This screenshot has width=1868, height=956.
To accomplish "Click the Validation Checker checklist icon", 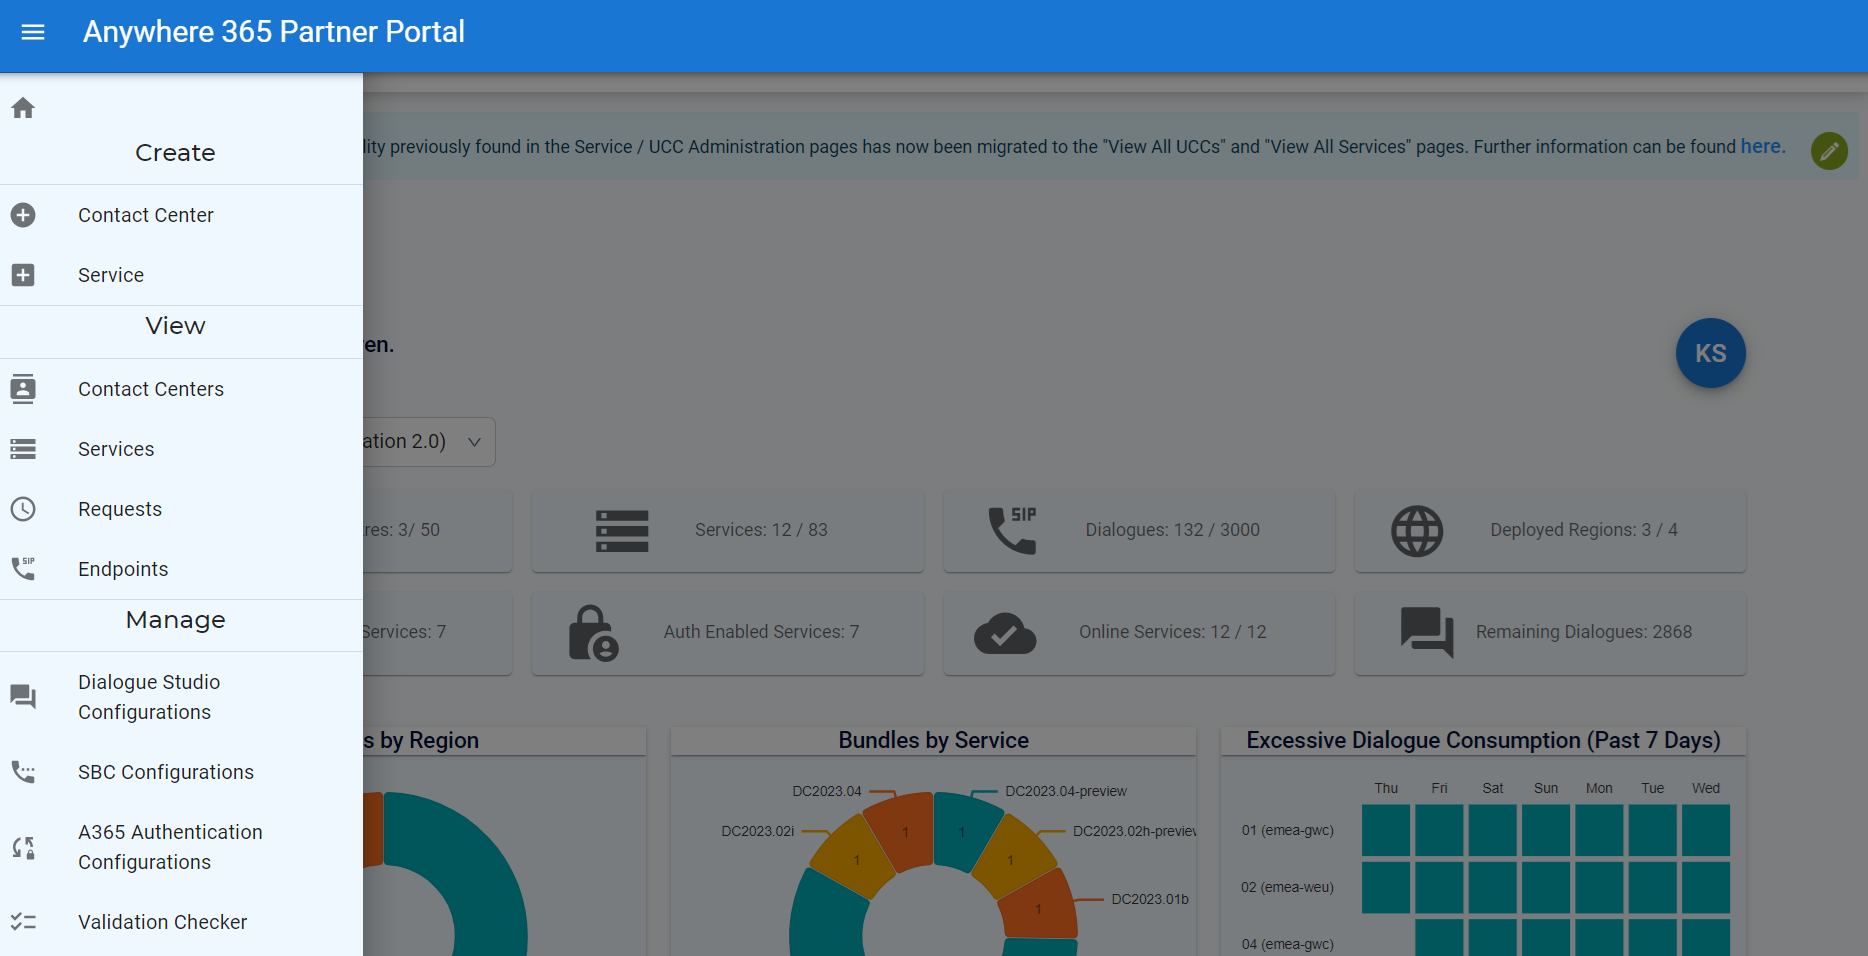I will coord(23,922).
